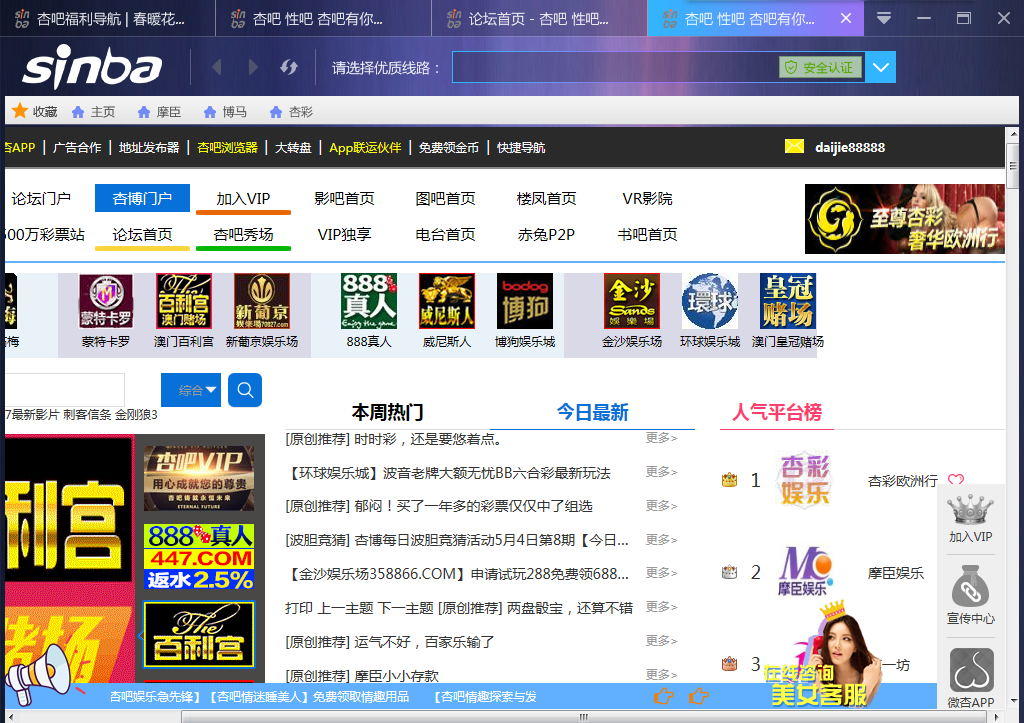Click the 至尊杏彩 banner advertisement
Screen dimensions: 1024x723
click(904, 219)
